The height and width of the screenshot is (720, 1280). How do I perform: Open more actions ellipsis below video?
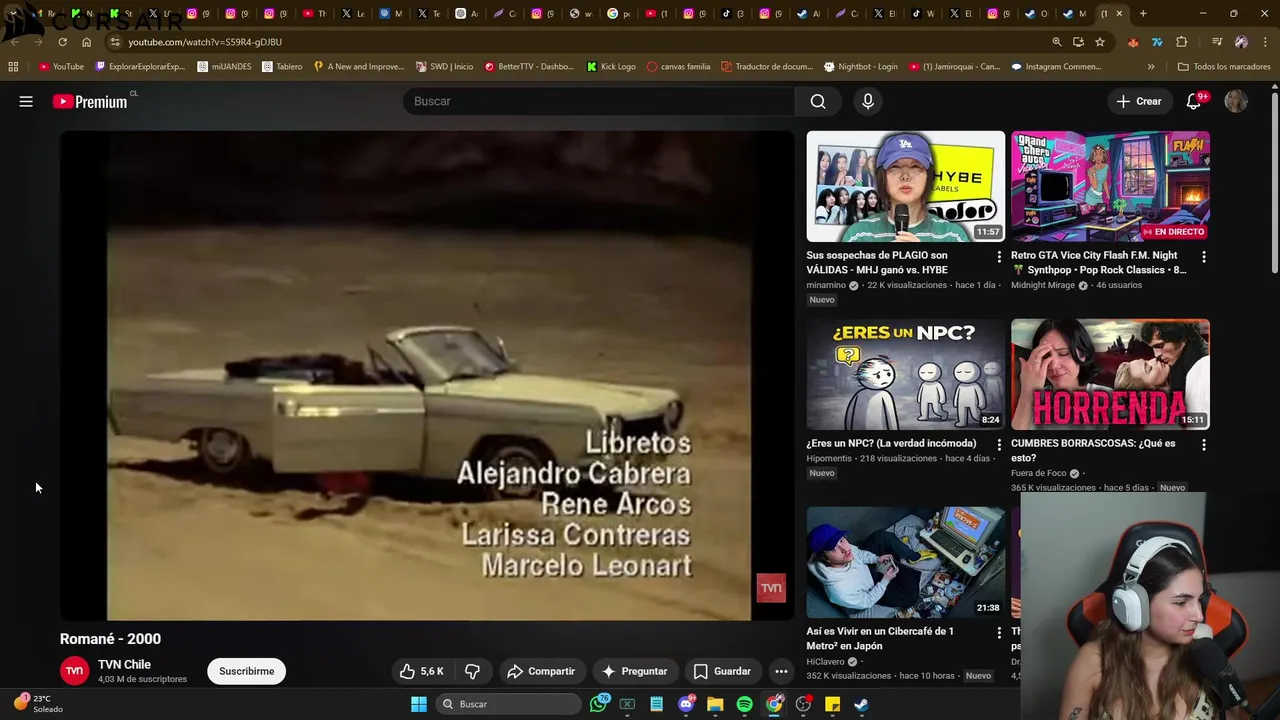781,671
